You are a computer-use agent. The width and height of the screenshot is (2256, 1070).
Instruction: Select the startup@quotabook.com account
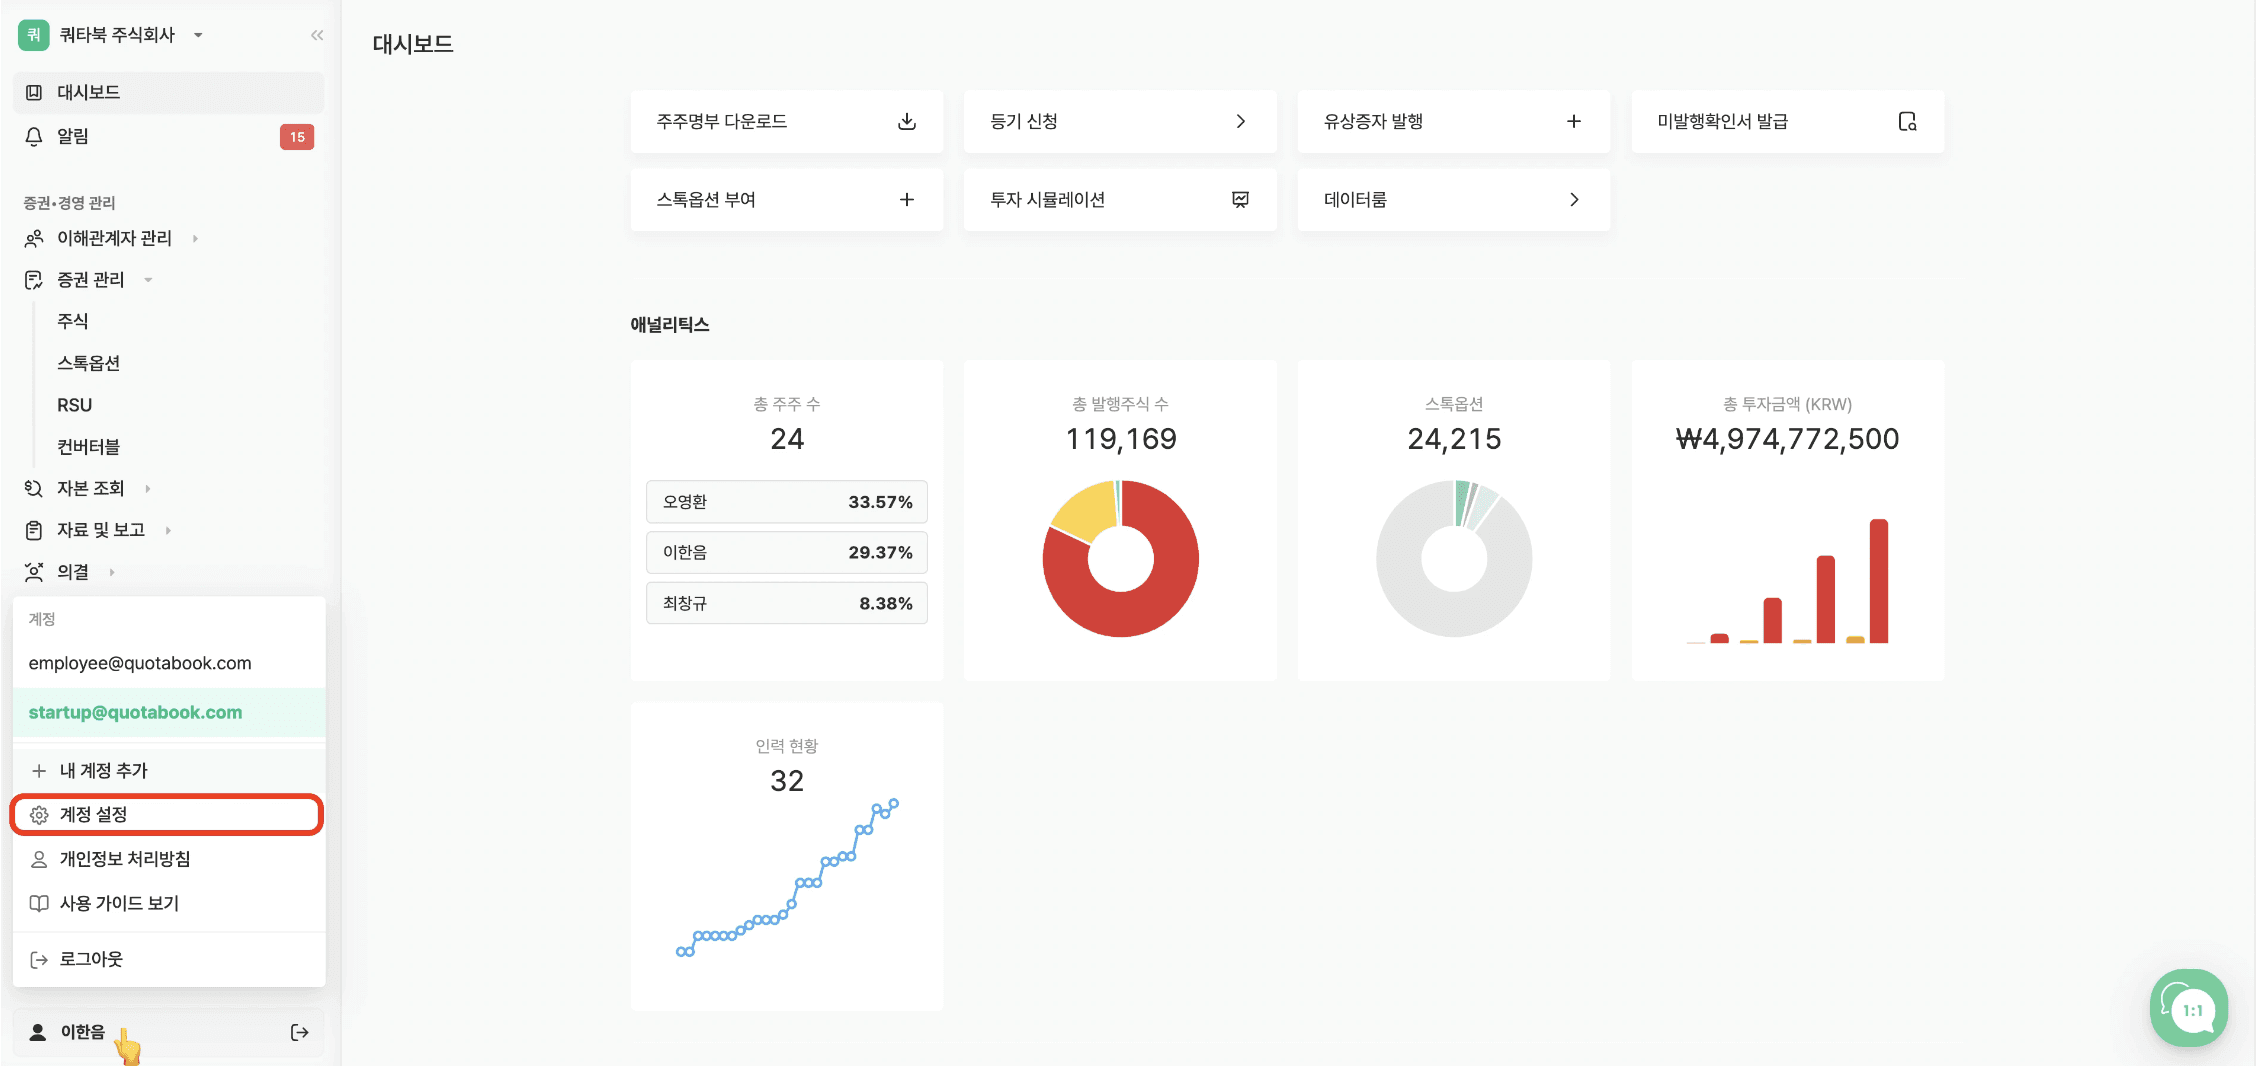click(136, 712)
